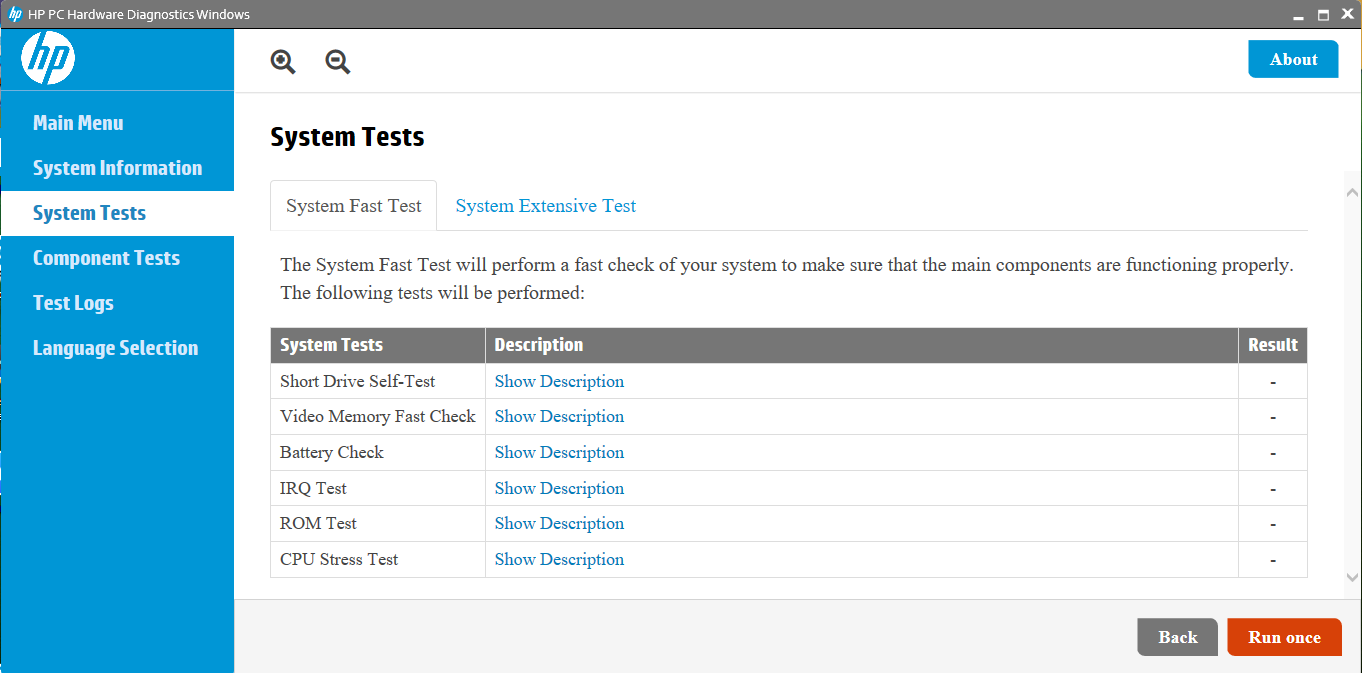Show ROM Test description
The image size is (1362, 673).
tap(559, 523)
